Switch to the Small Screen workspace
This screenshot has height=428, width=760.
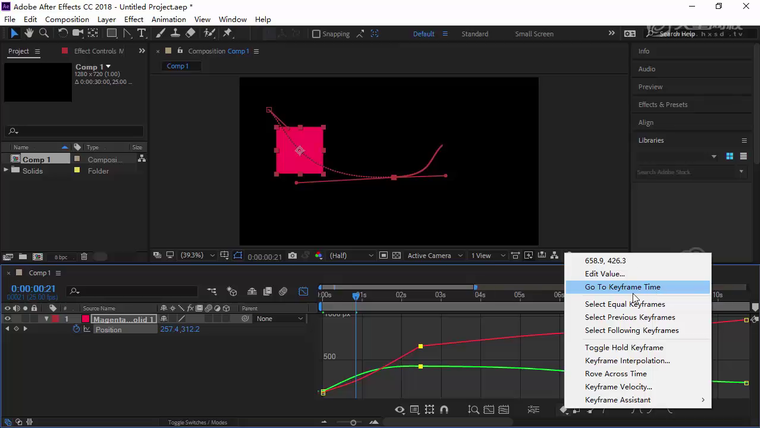[x=534, y=34]
